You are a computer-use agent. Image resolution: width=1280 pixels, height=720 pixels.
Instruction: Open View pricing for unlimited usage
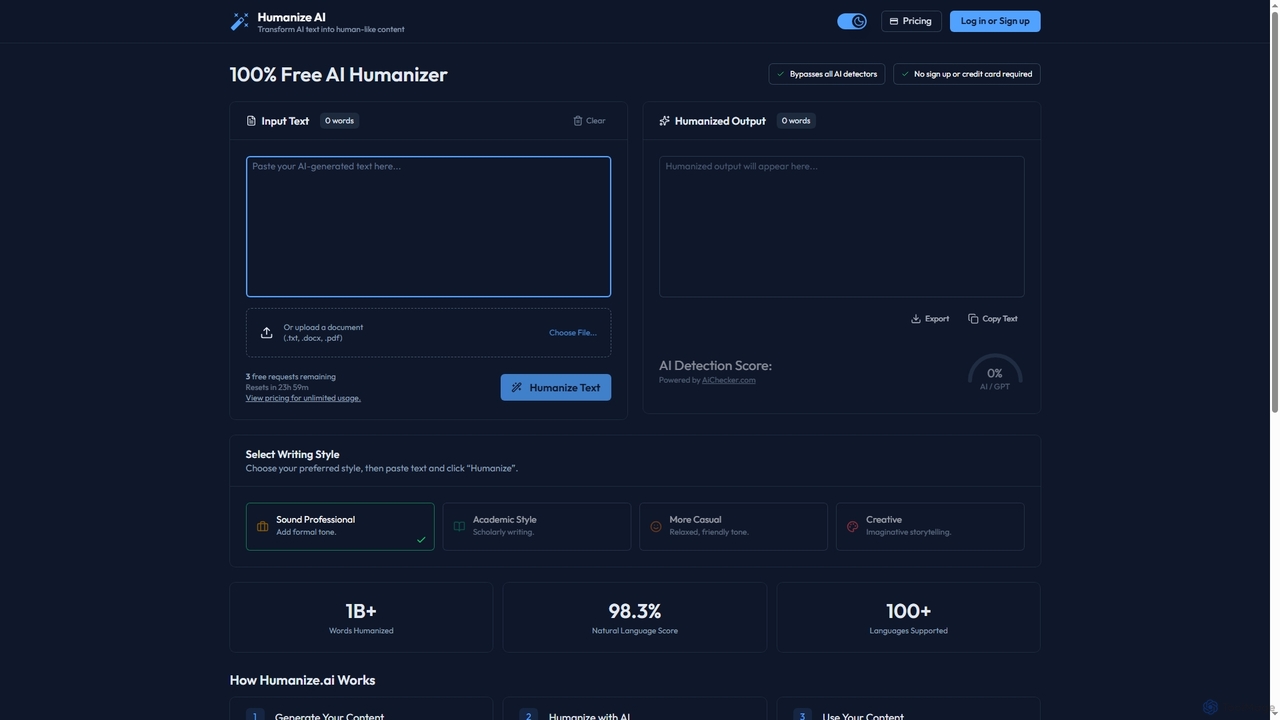(x=303, y=398)
